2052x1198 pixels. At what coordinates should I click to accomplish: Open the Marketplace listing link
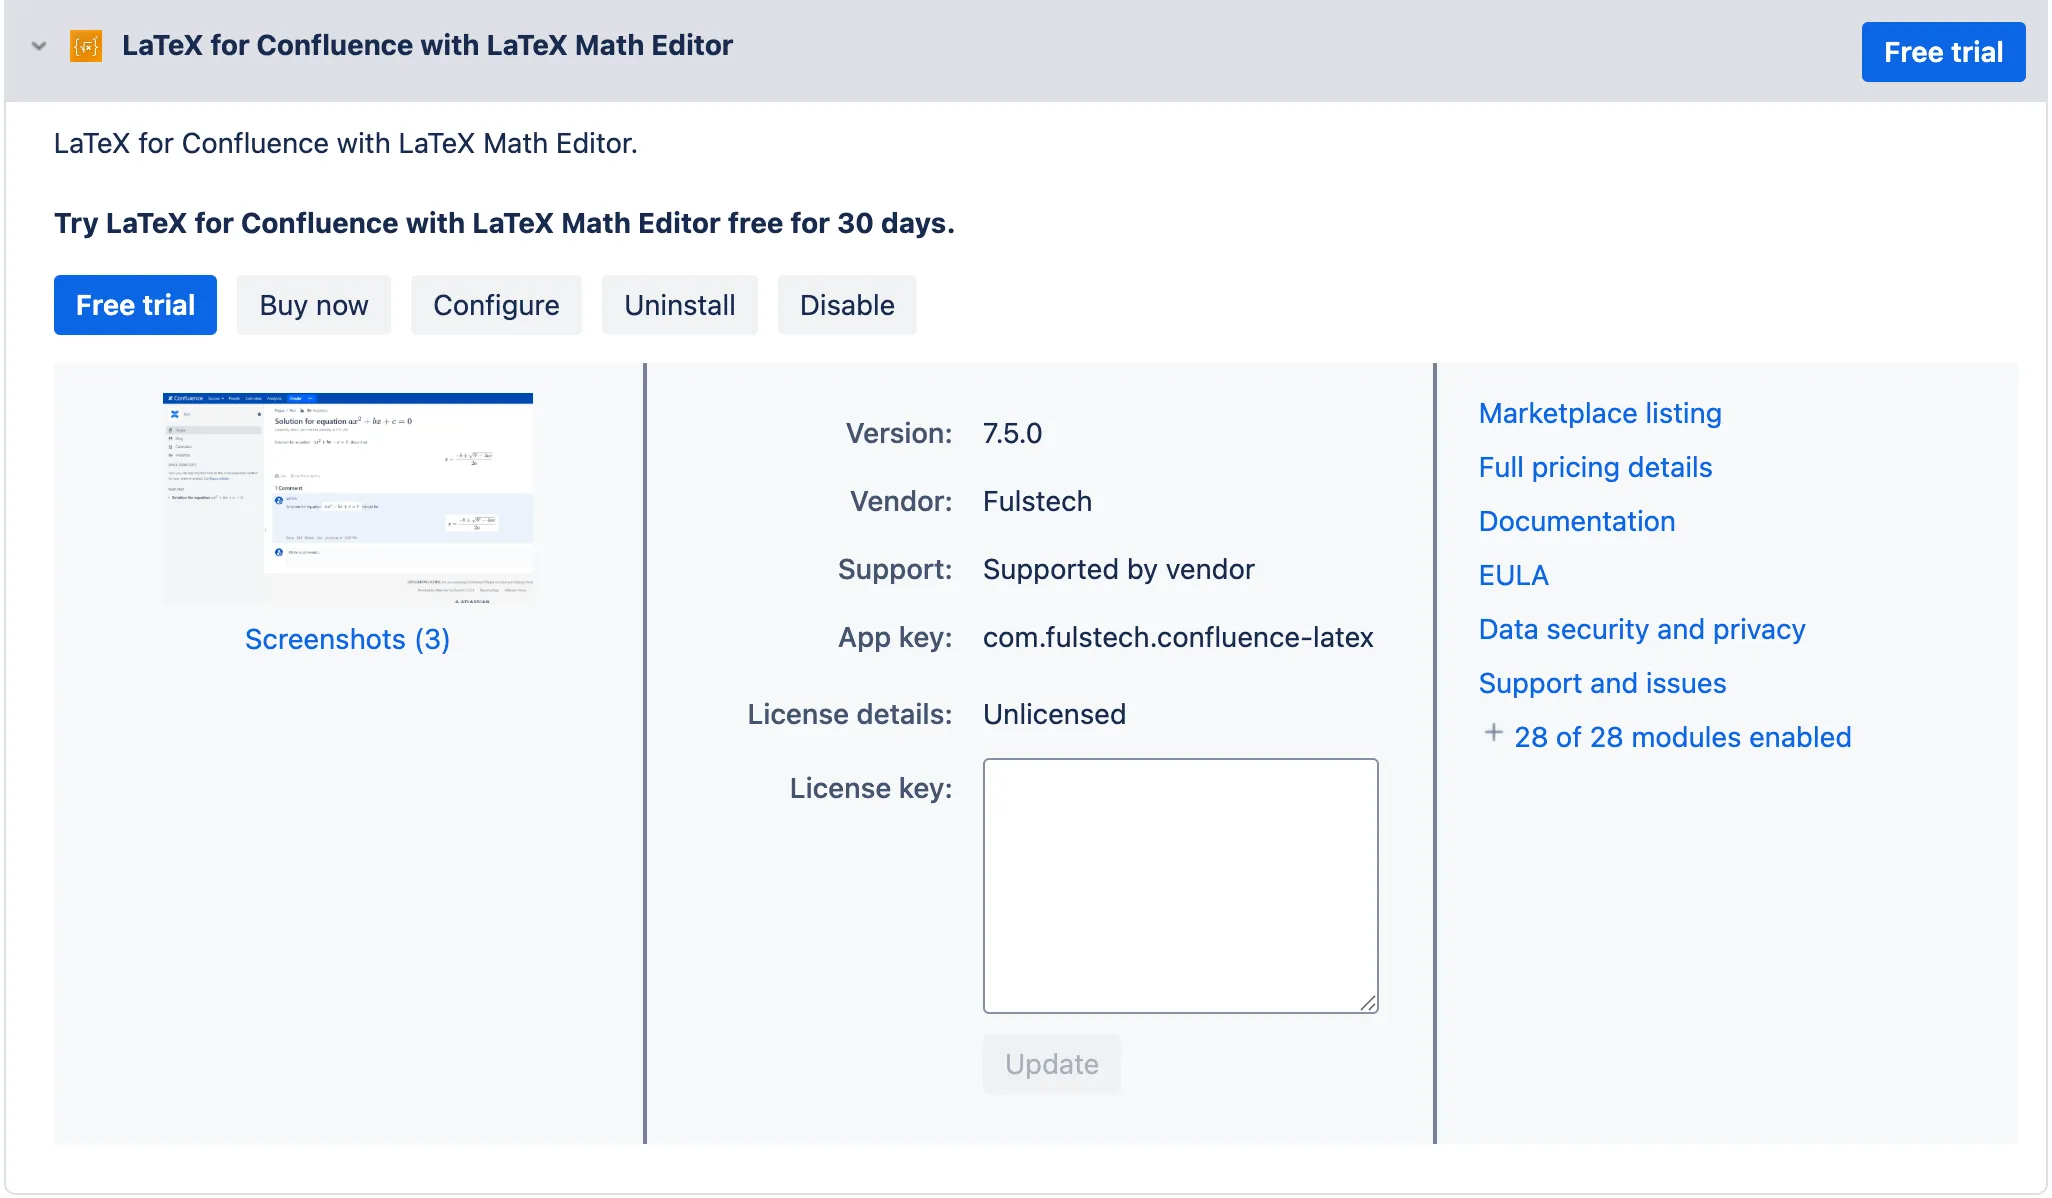(1600, 413)
